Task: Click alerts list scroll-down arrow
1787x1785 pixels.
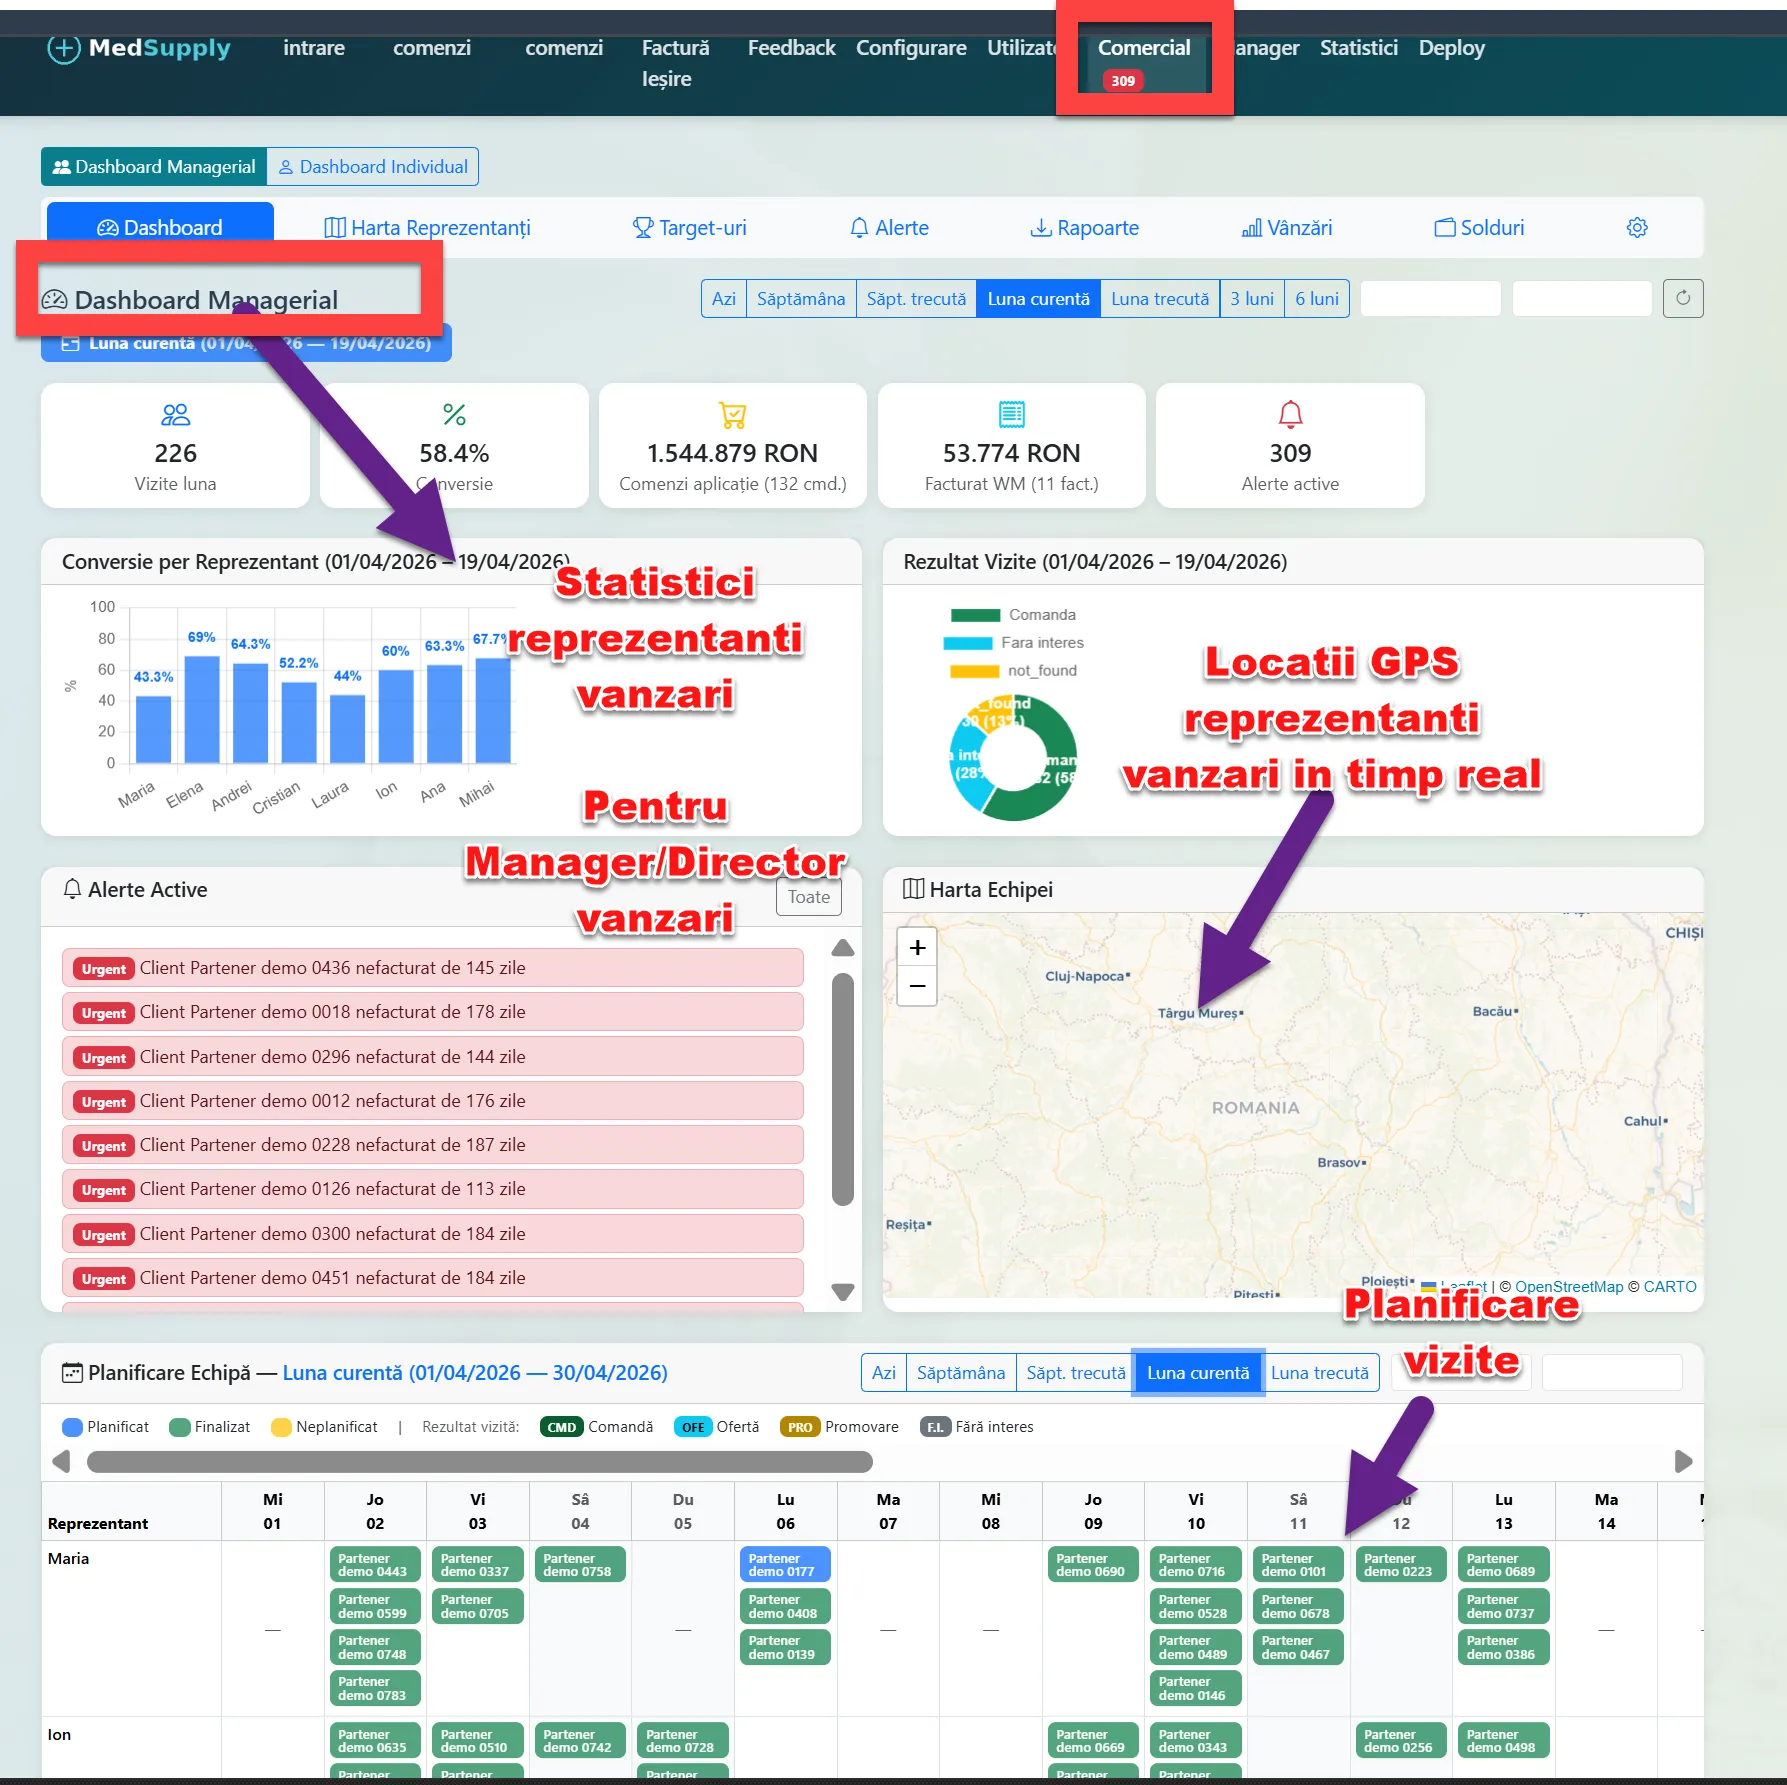Action: click(843, 1292)
